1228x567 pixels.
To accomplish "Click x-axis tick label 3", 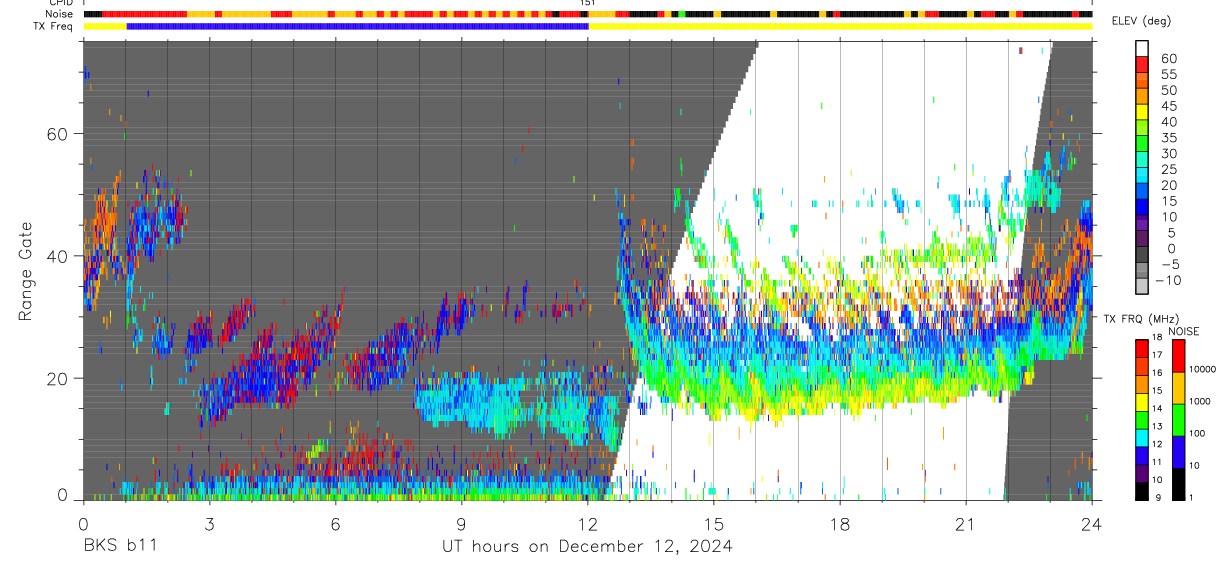I will tap(208, 524).
